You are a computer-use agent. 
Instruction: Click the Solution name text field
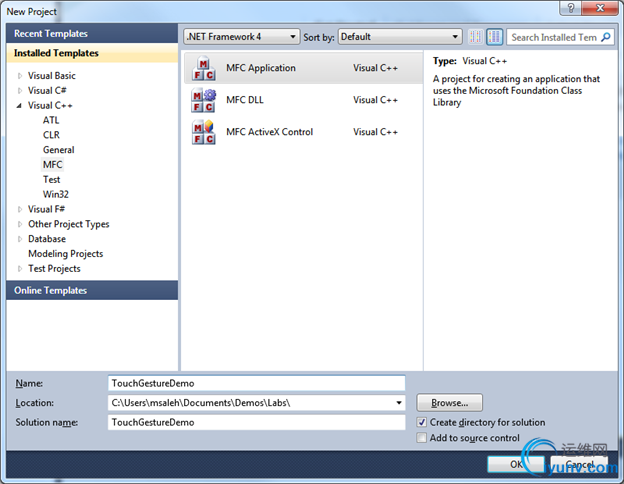pos(257,422)
